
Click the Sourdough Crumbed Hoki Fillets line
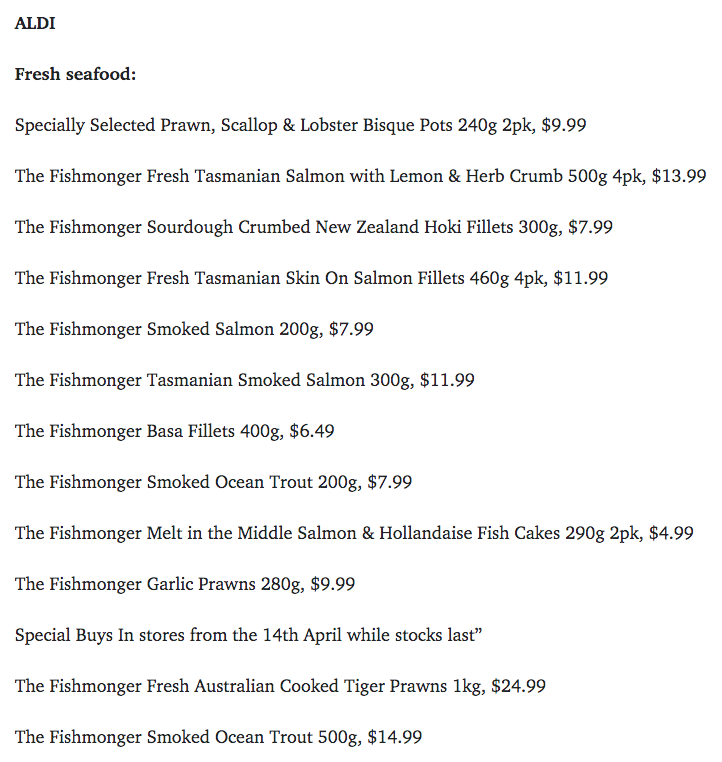pyautogui.click(x=314, y=227)
